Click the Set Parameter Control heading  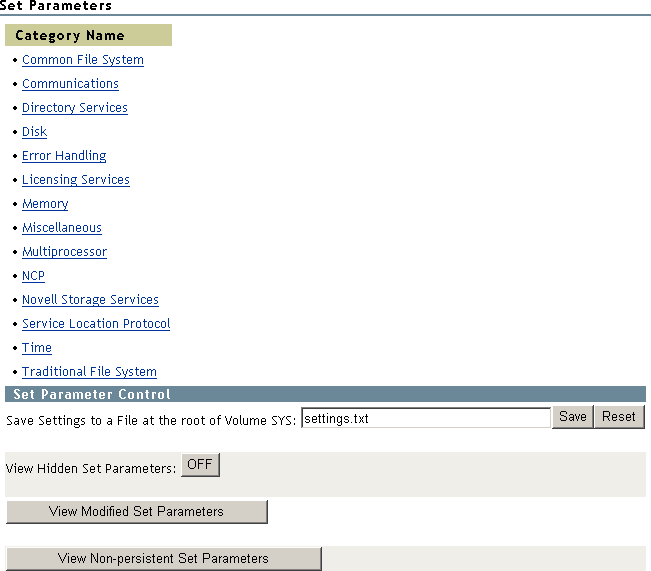pyautogui.click(x=92, y=394)
